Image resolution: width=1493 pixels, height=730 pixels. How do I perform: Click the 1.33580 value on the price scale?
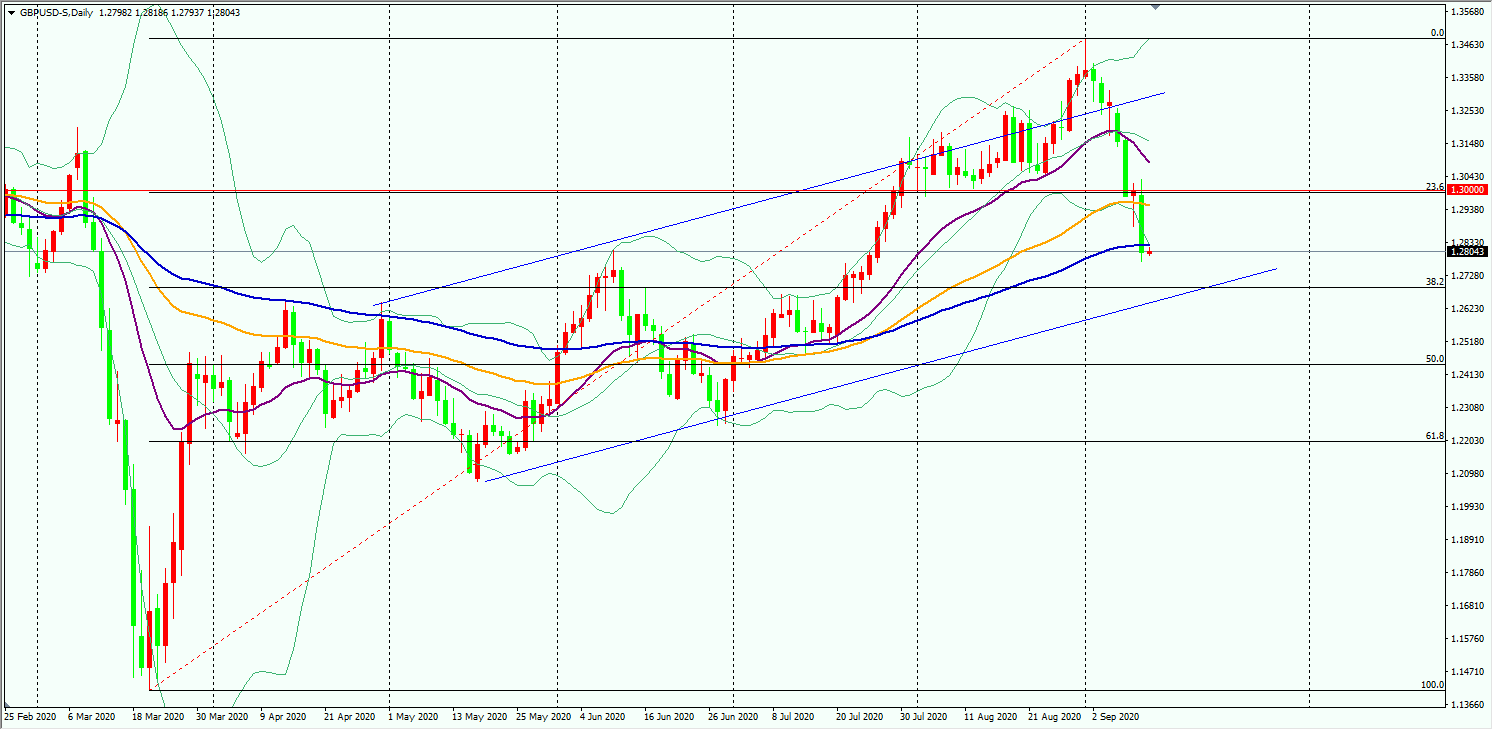coord(1466,78)
